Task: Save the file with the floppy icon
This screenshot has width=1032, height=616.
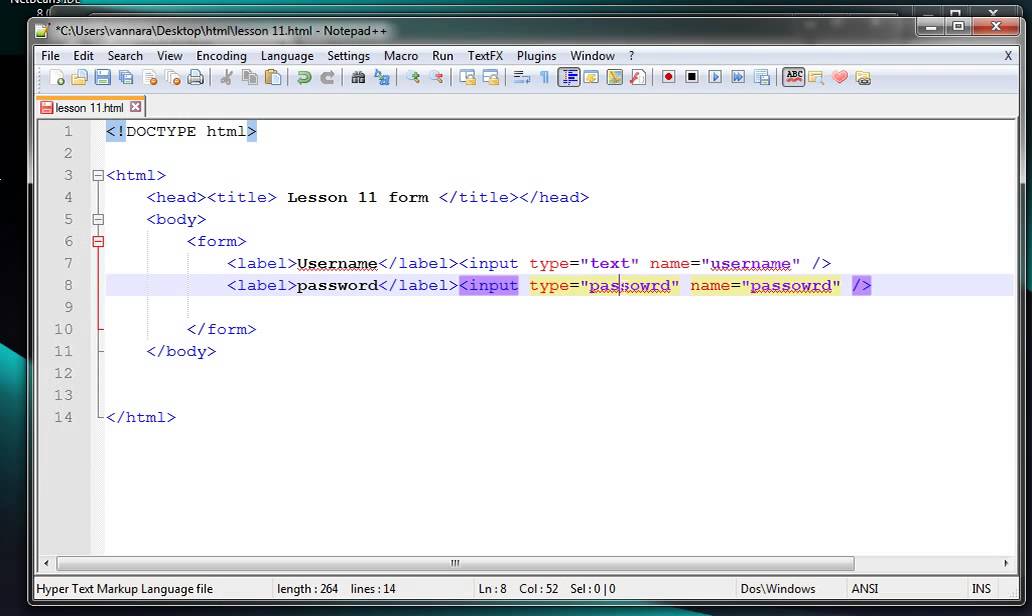Action: click(x=103, y=78)
